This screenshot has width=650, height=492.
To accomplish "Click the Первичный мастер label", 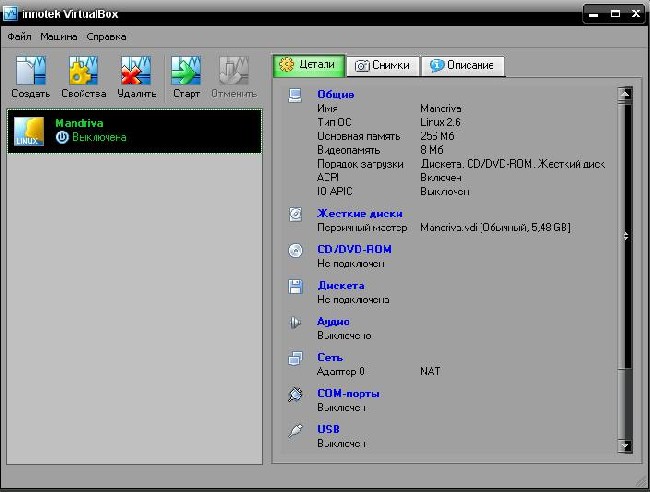I will pos(362,228).
